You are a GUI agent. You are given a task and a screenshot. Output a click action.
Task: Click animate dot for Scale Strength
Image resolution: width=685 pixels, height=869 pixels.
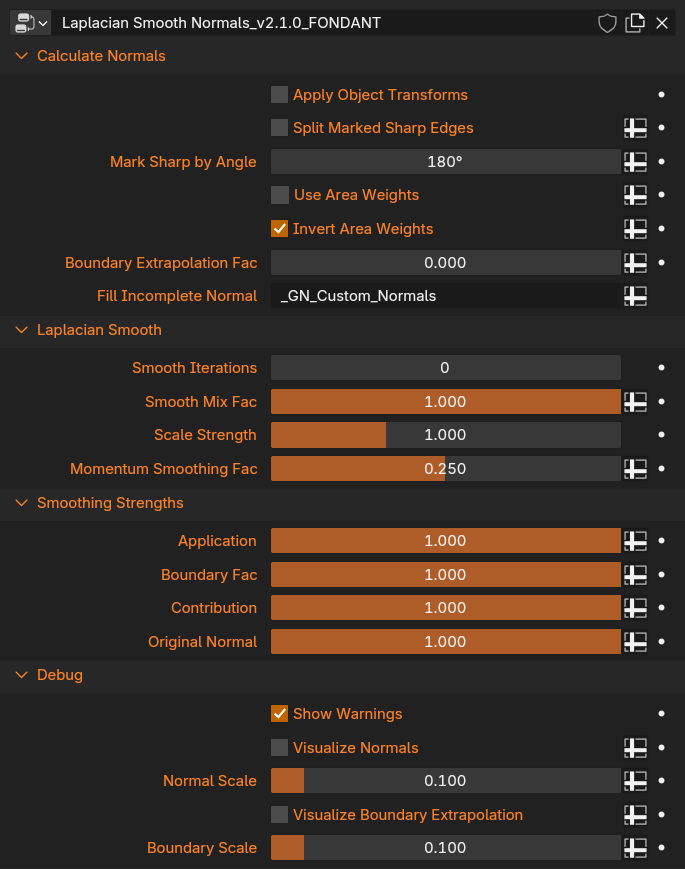coord(661,435)
